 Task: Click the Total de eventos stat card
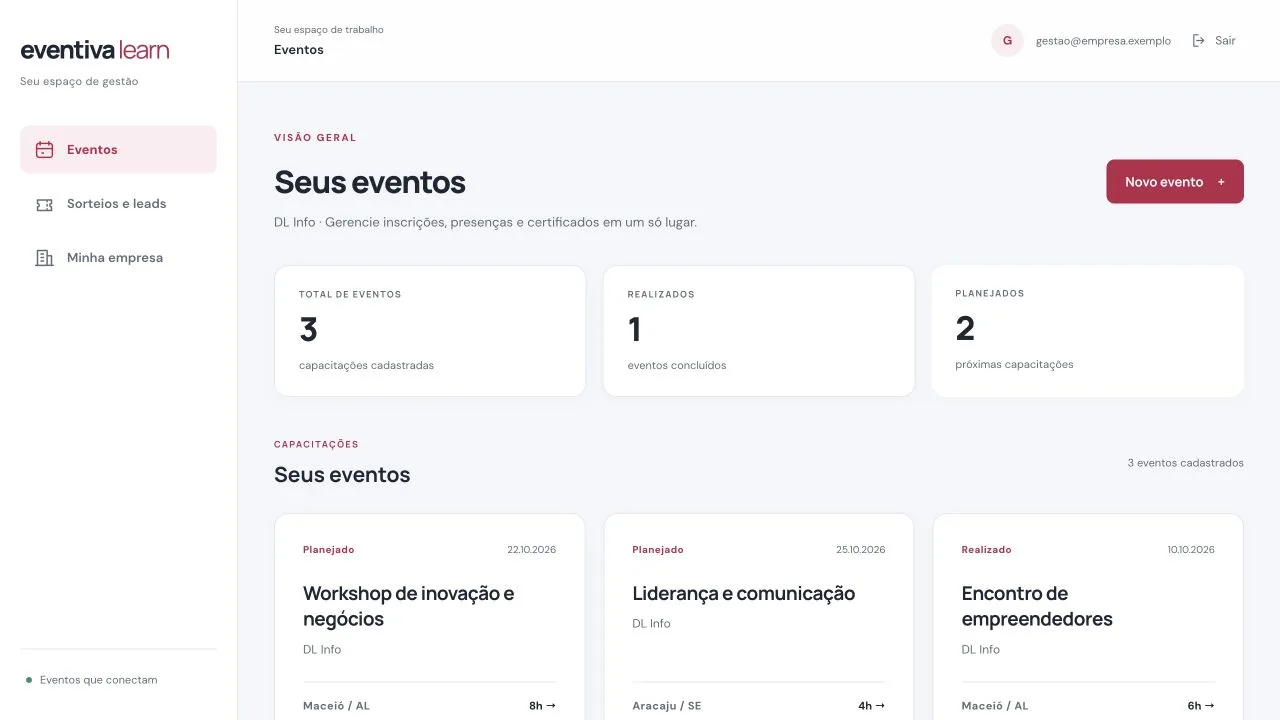point(430,331)
